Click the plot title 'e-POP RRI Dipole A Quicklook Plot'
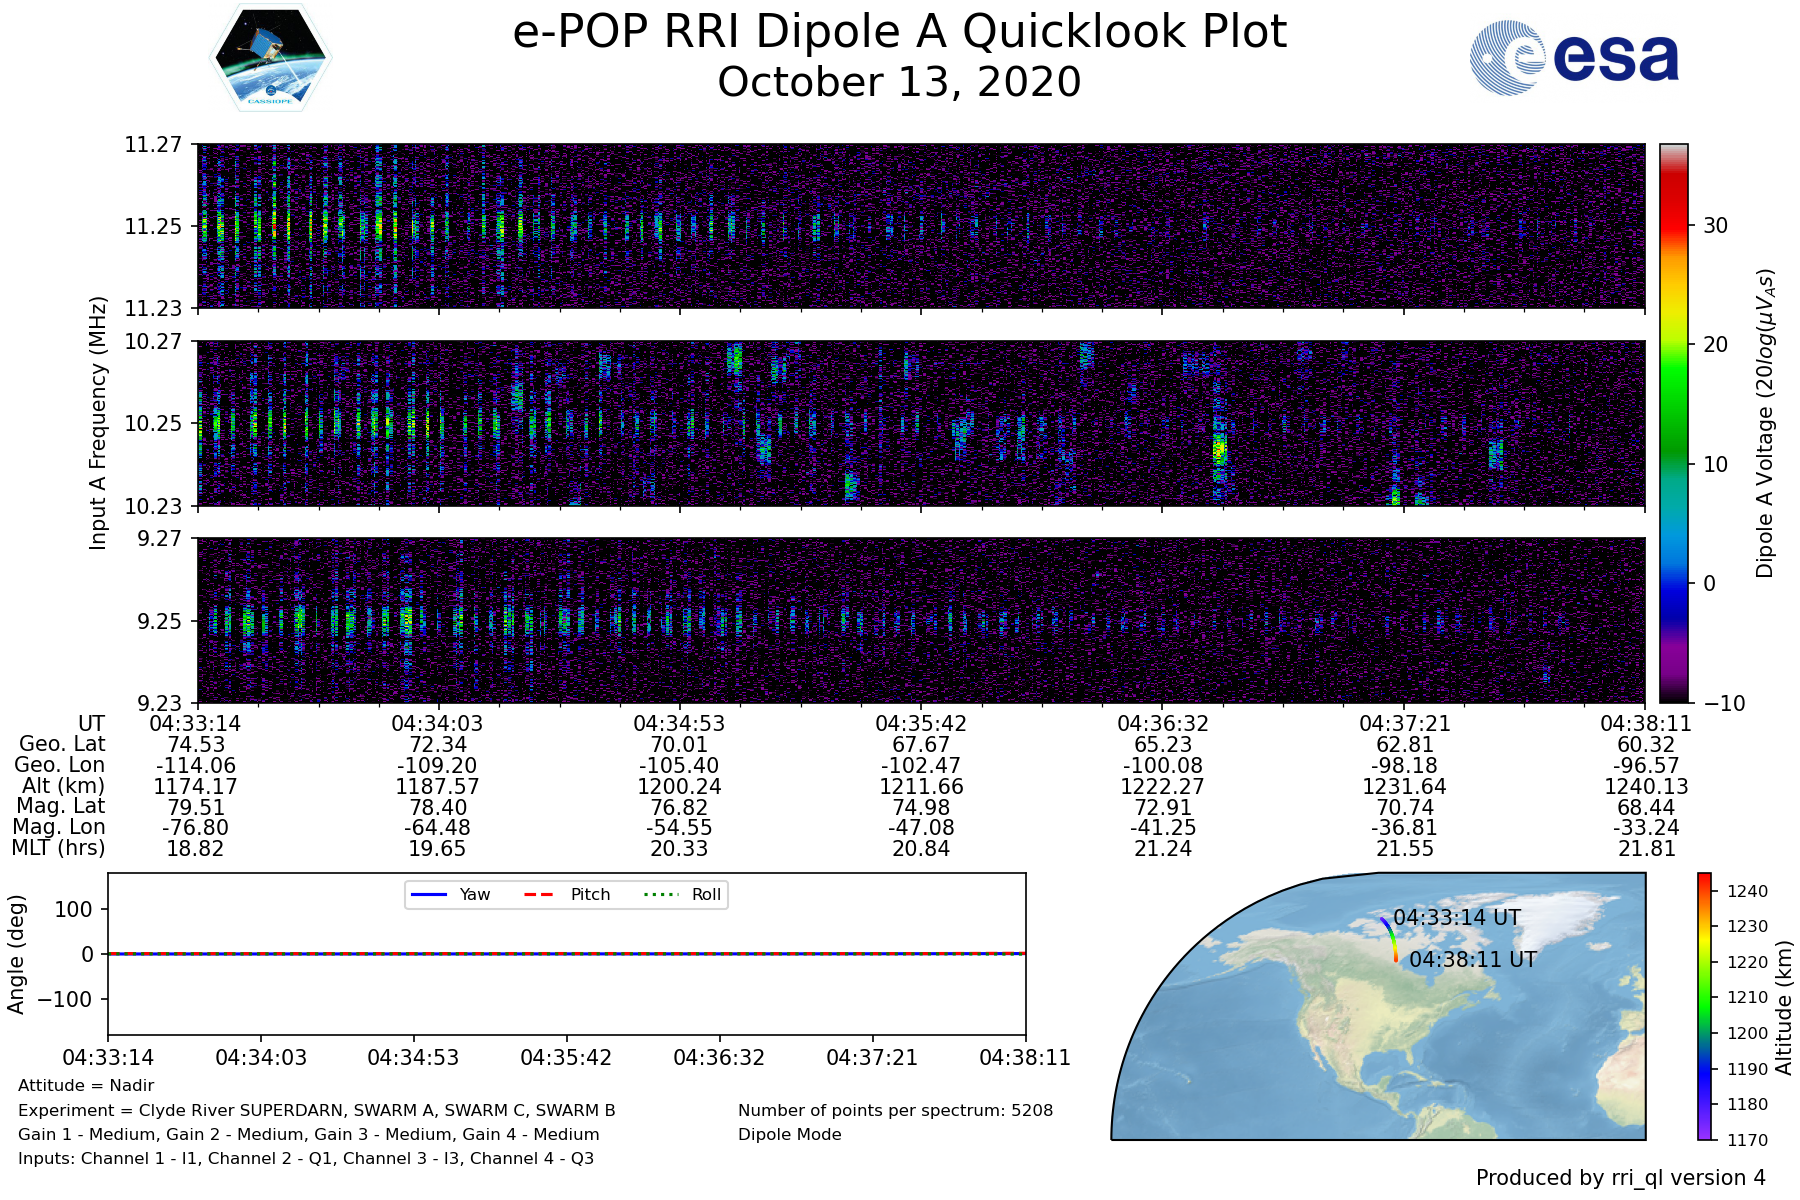The height and width of the screenshot is (1200, 1800). point(899,32)
